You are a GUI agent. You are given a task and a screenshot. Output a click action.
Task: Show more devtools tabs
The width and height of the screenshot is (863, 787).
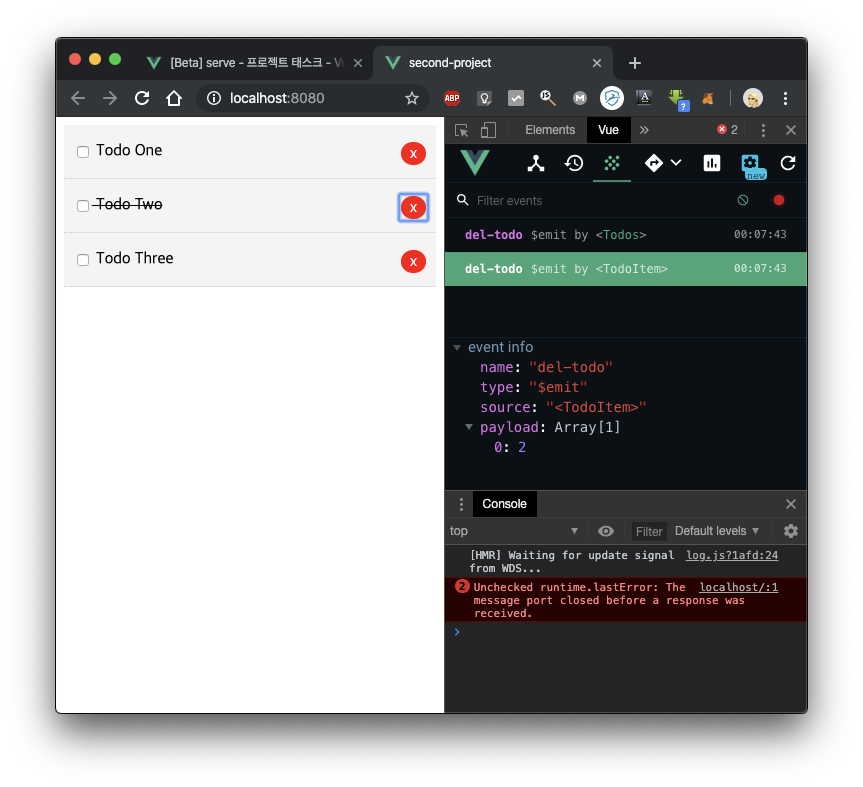(x=644, y=130)
